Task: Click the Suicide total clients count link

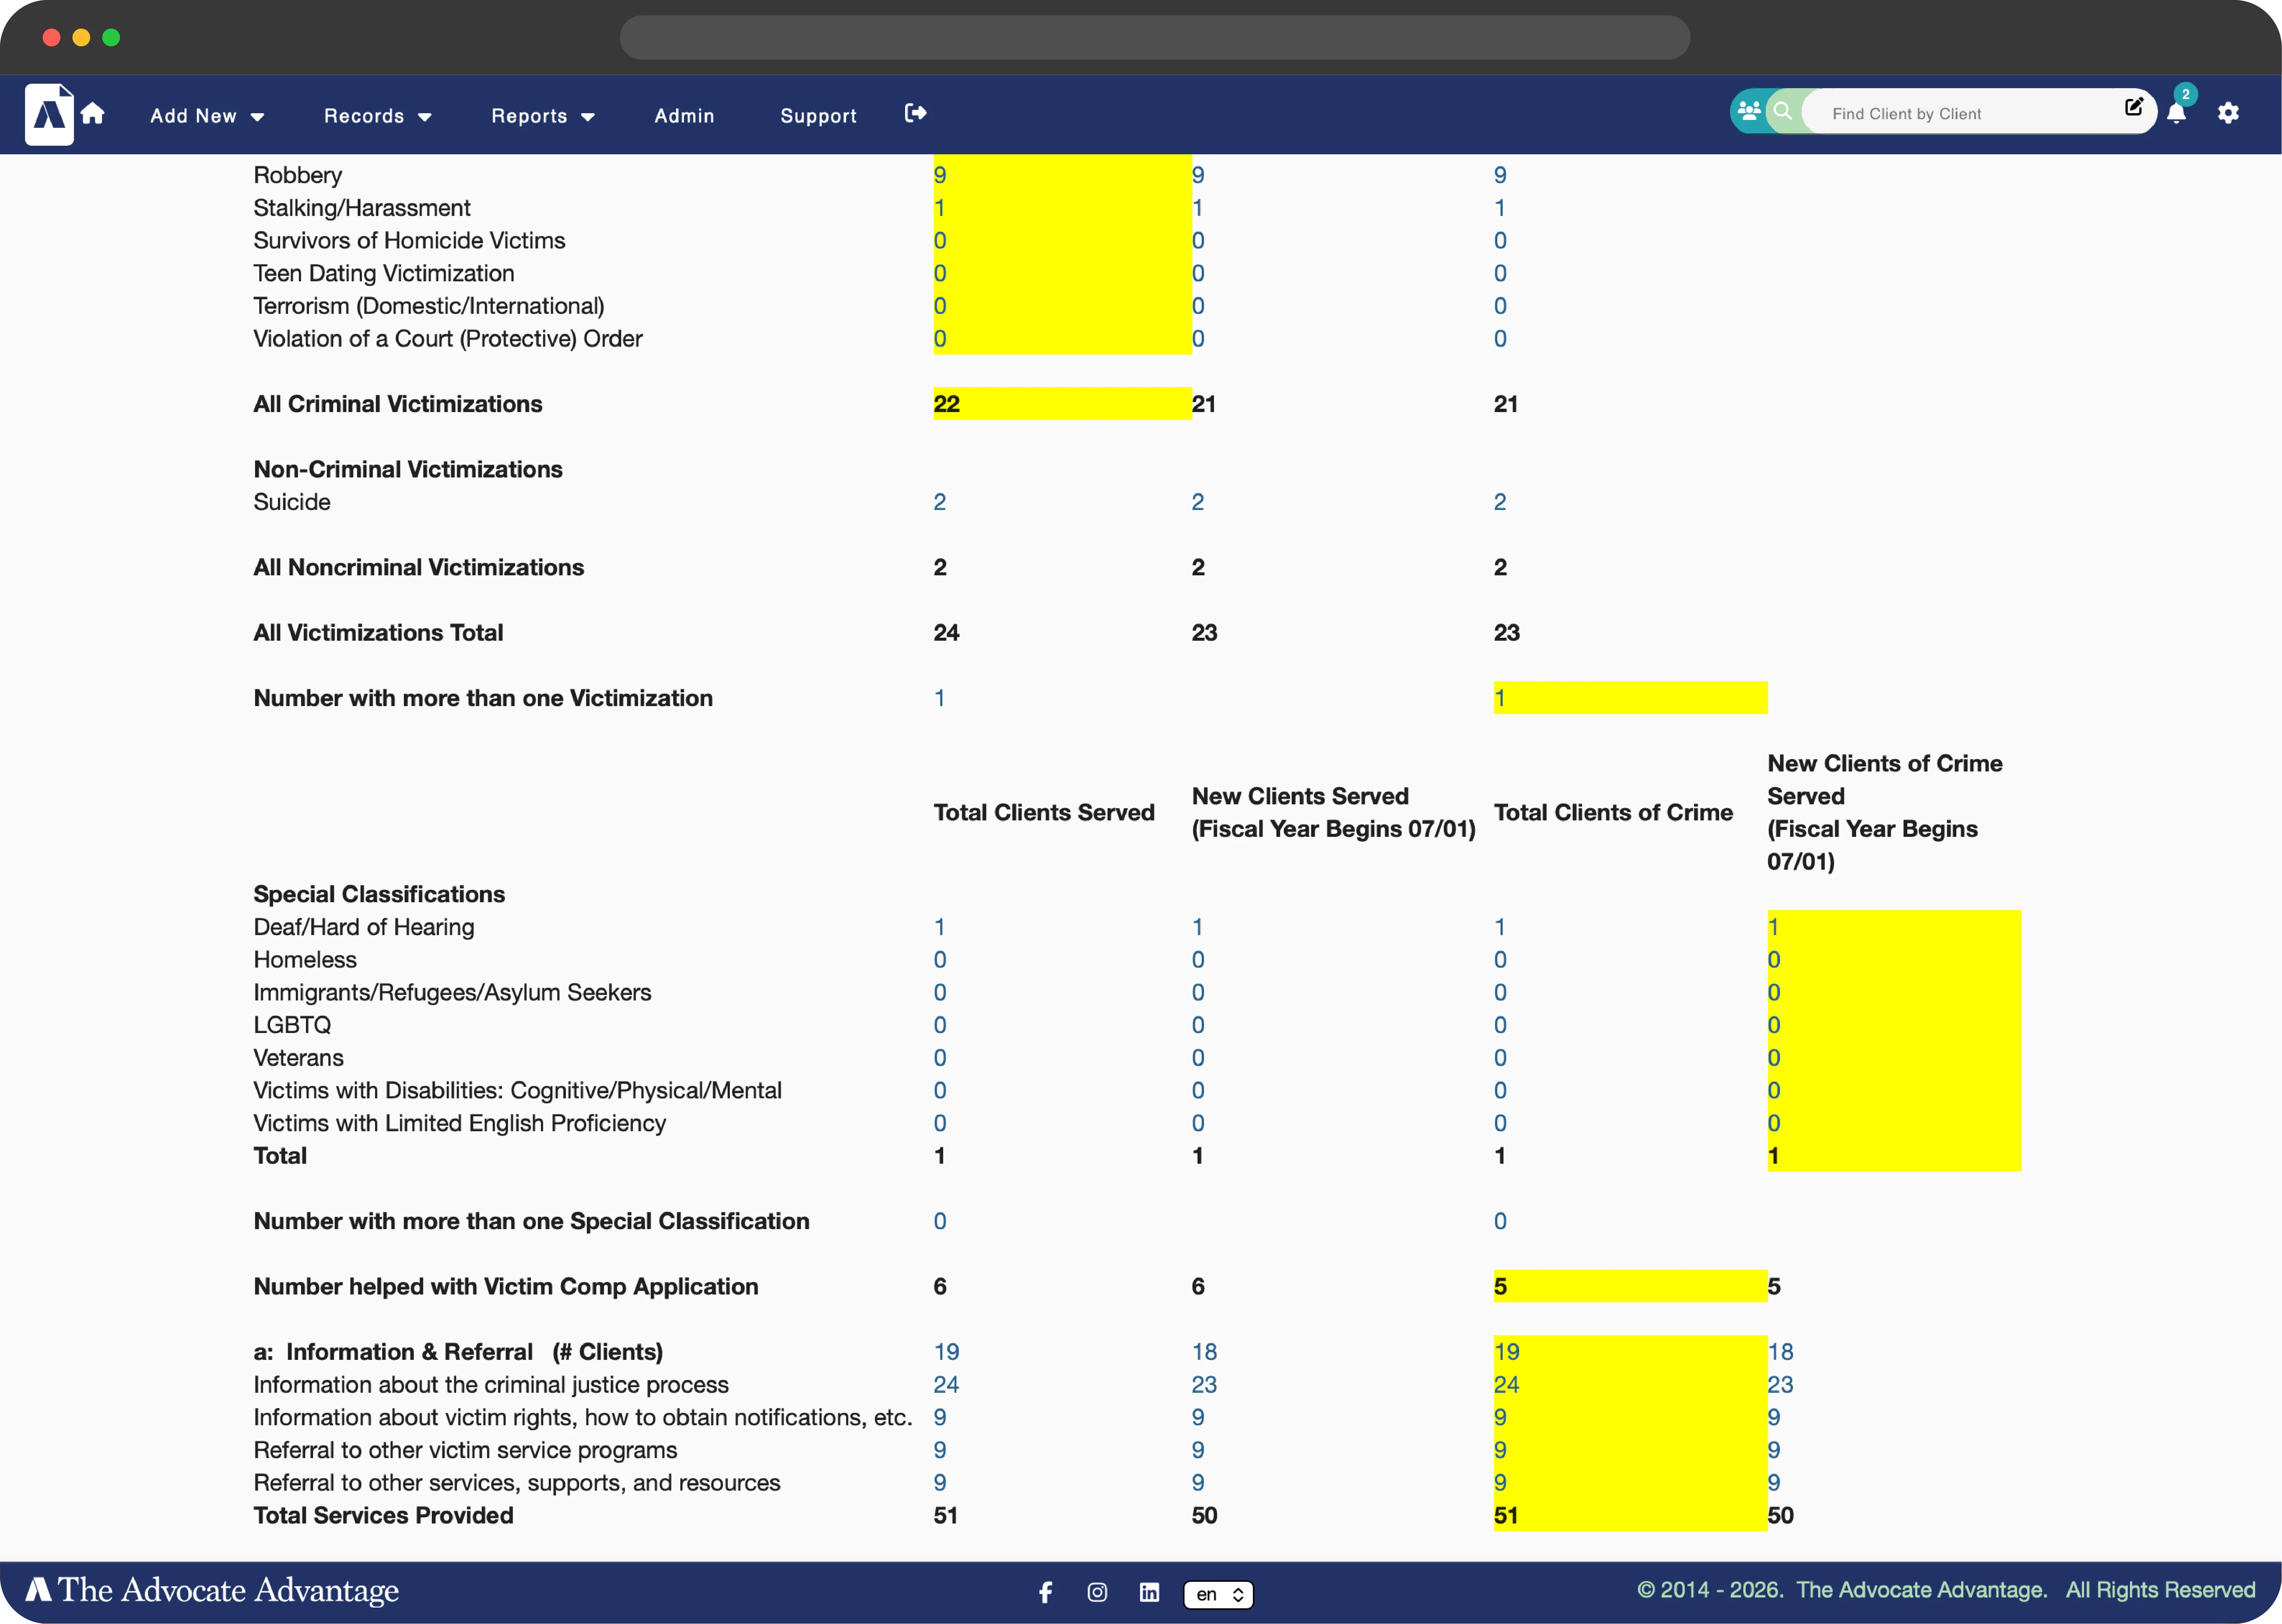Action: pos(940,502)
